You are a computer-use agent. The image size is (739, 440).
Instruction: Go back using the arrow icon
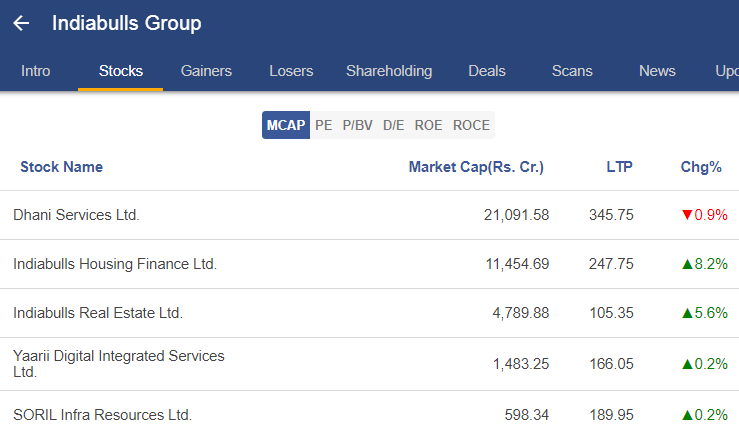click(21, 23)
